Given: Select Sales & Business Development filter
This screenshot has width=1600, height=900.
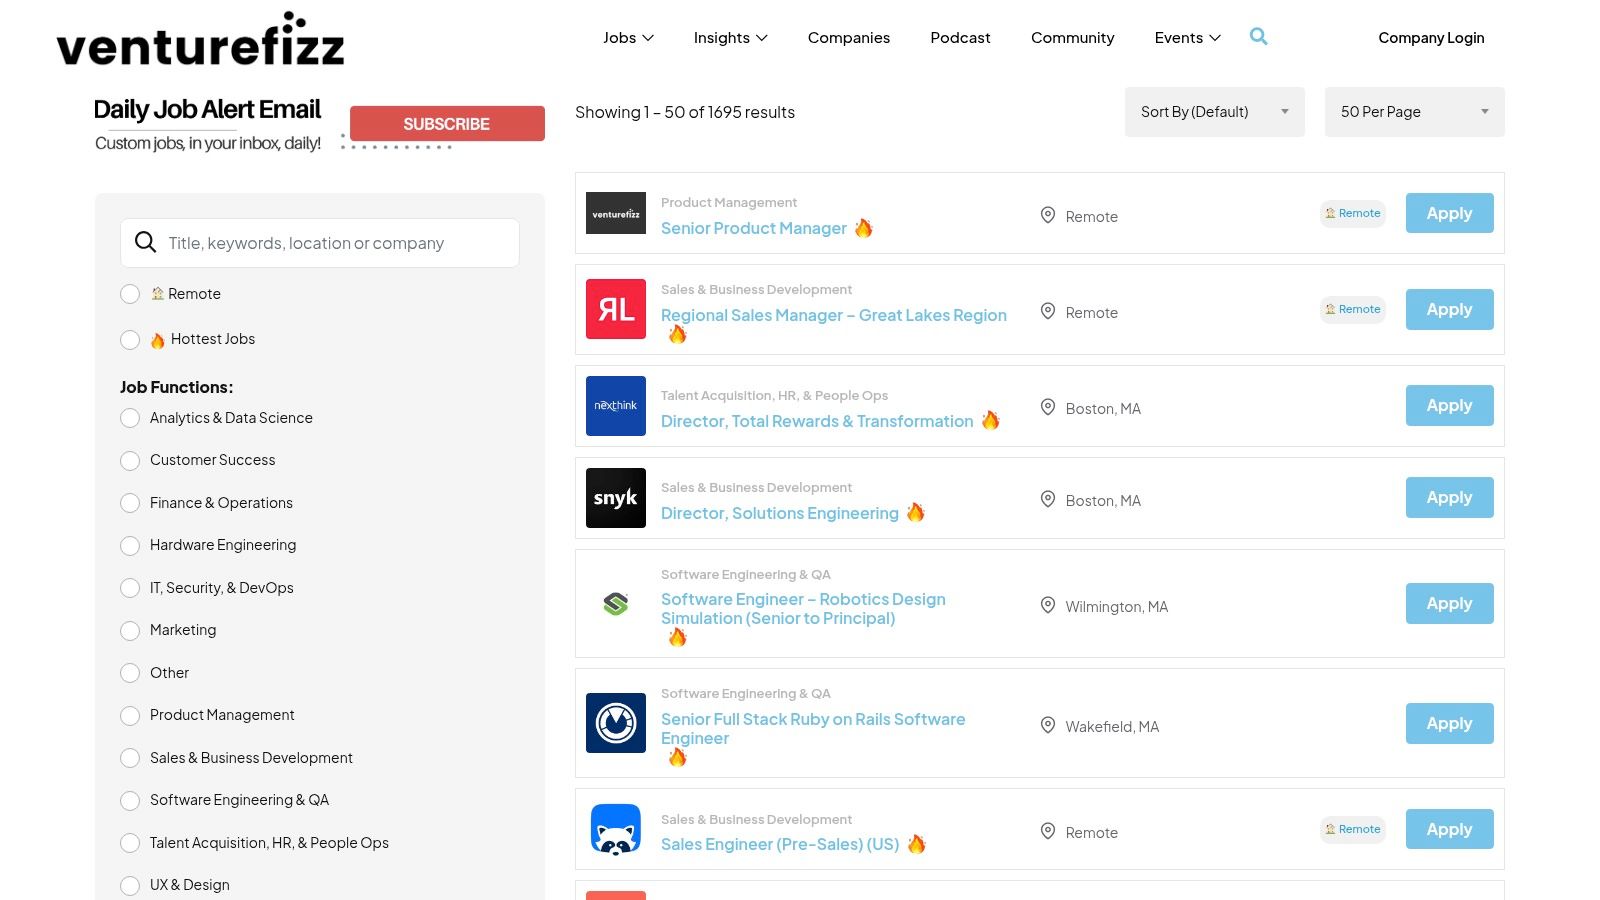Looking at the screenshot, I should (x=130, y=758).
